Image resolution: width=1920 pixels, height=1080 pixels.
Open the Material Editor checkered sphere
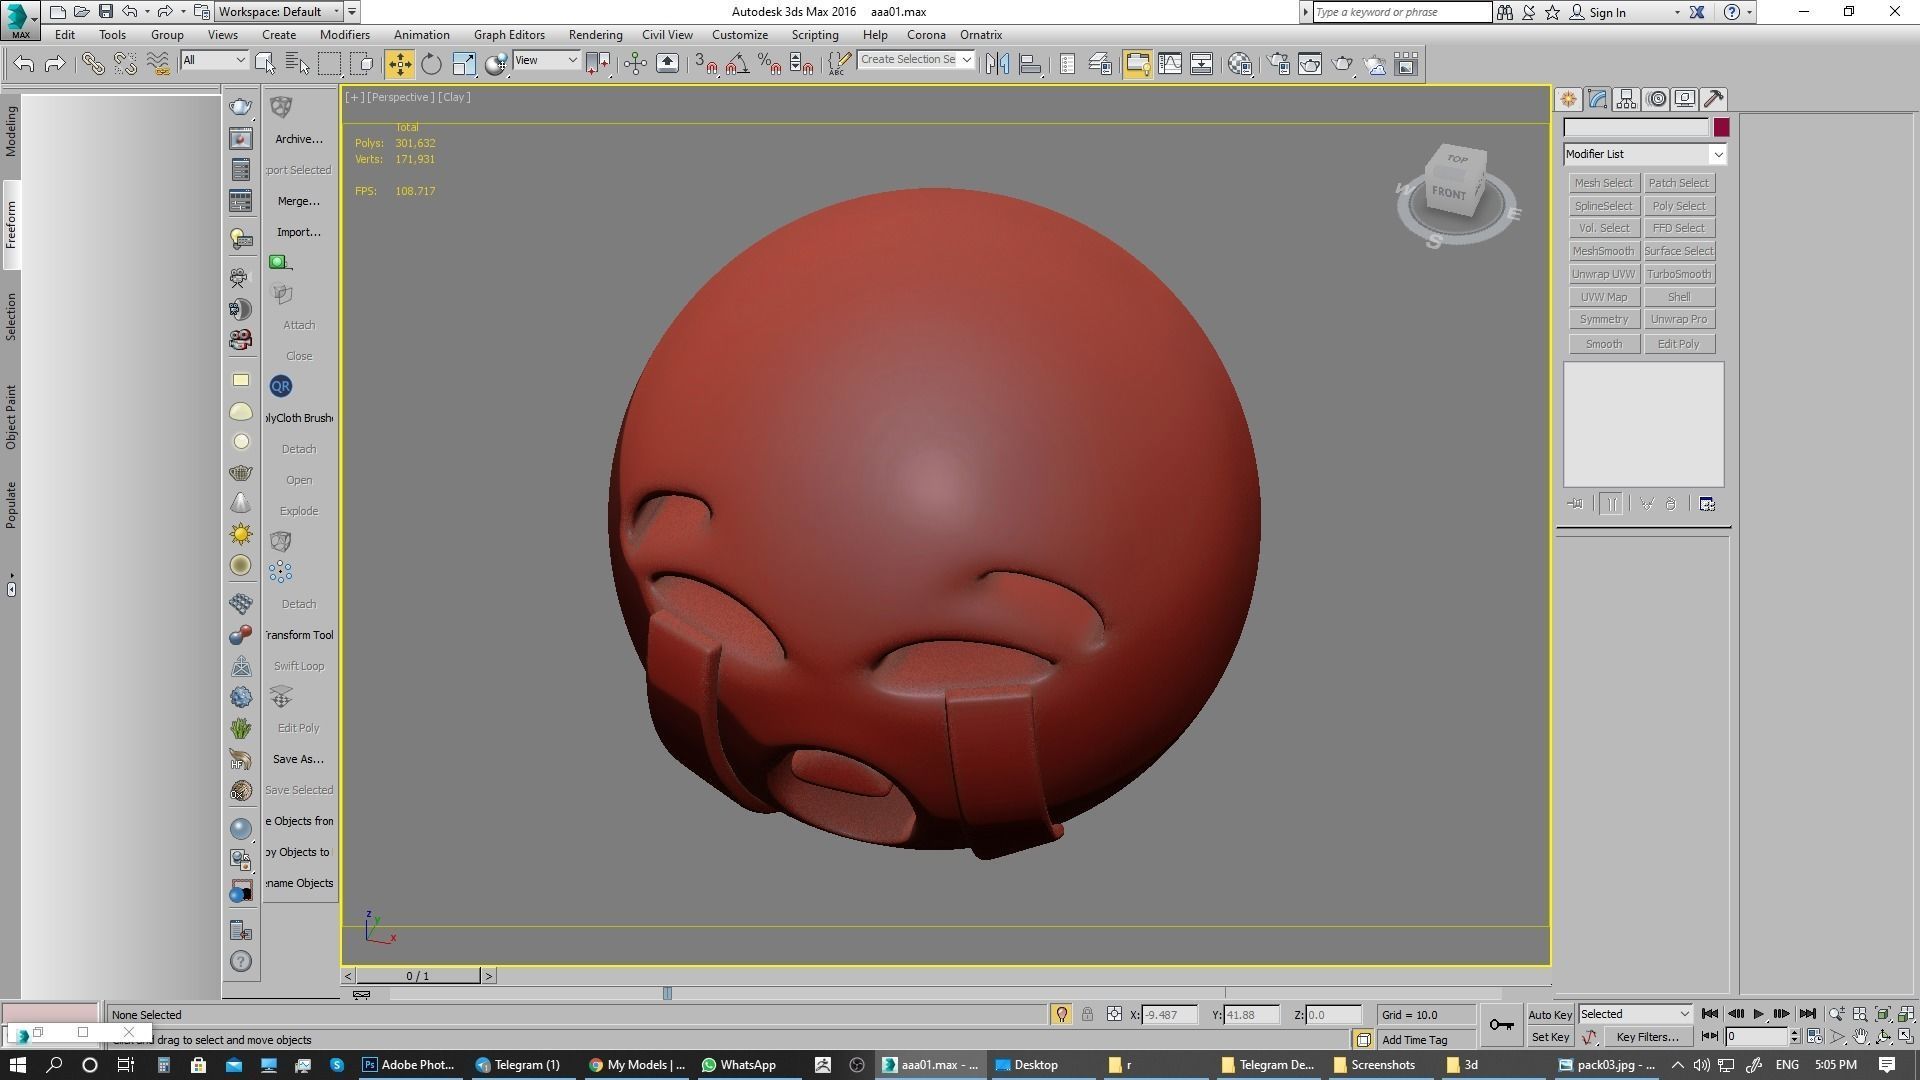tap(1240, 64)
